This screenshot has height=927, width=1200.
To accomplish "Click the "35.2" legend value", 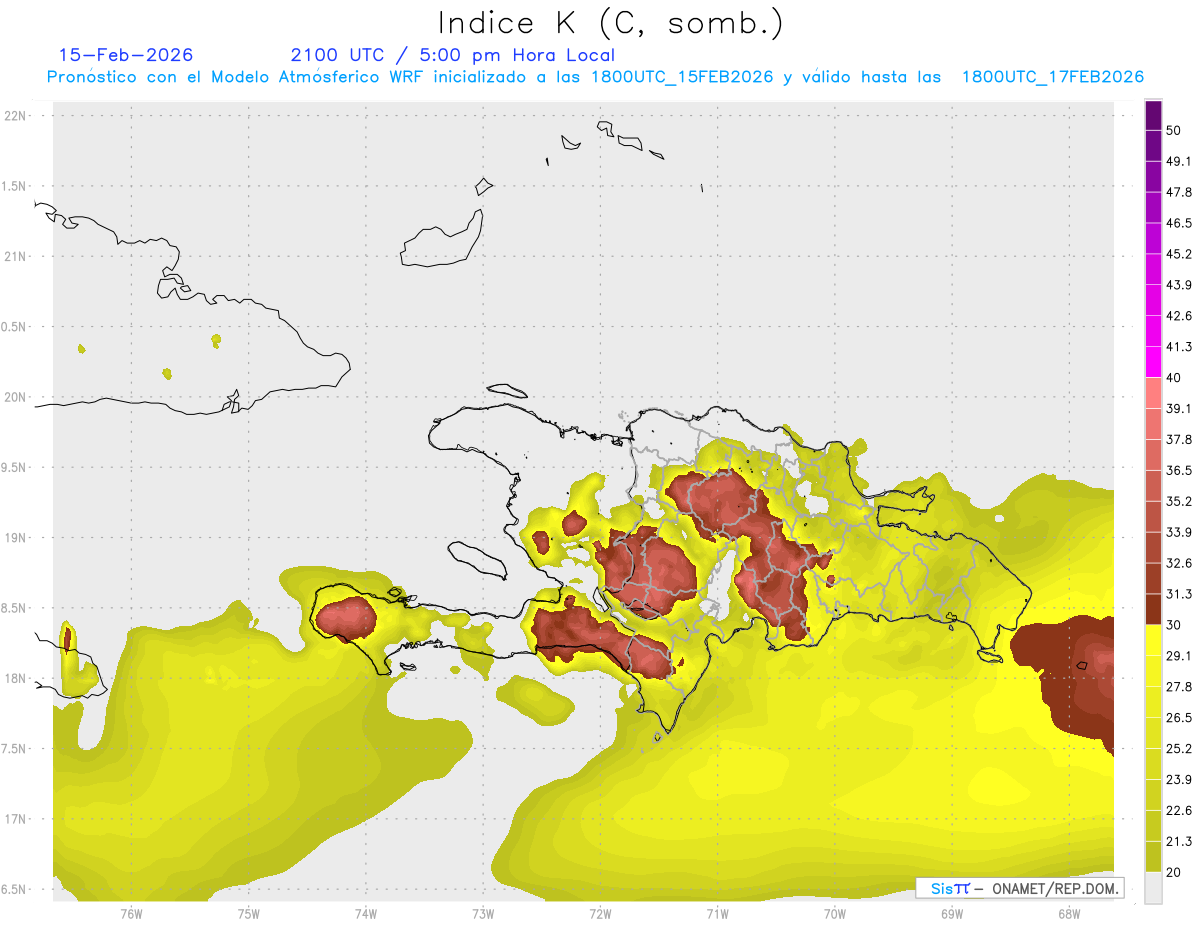I will point(1179,501).
